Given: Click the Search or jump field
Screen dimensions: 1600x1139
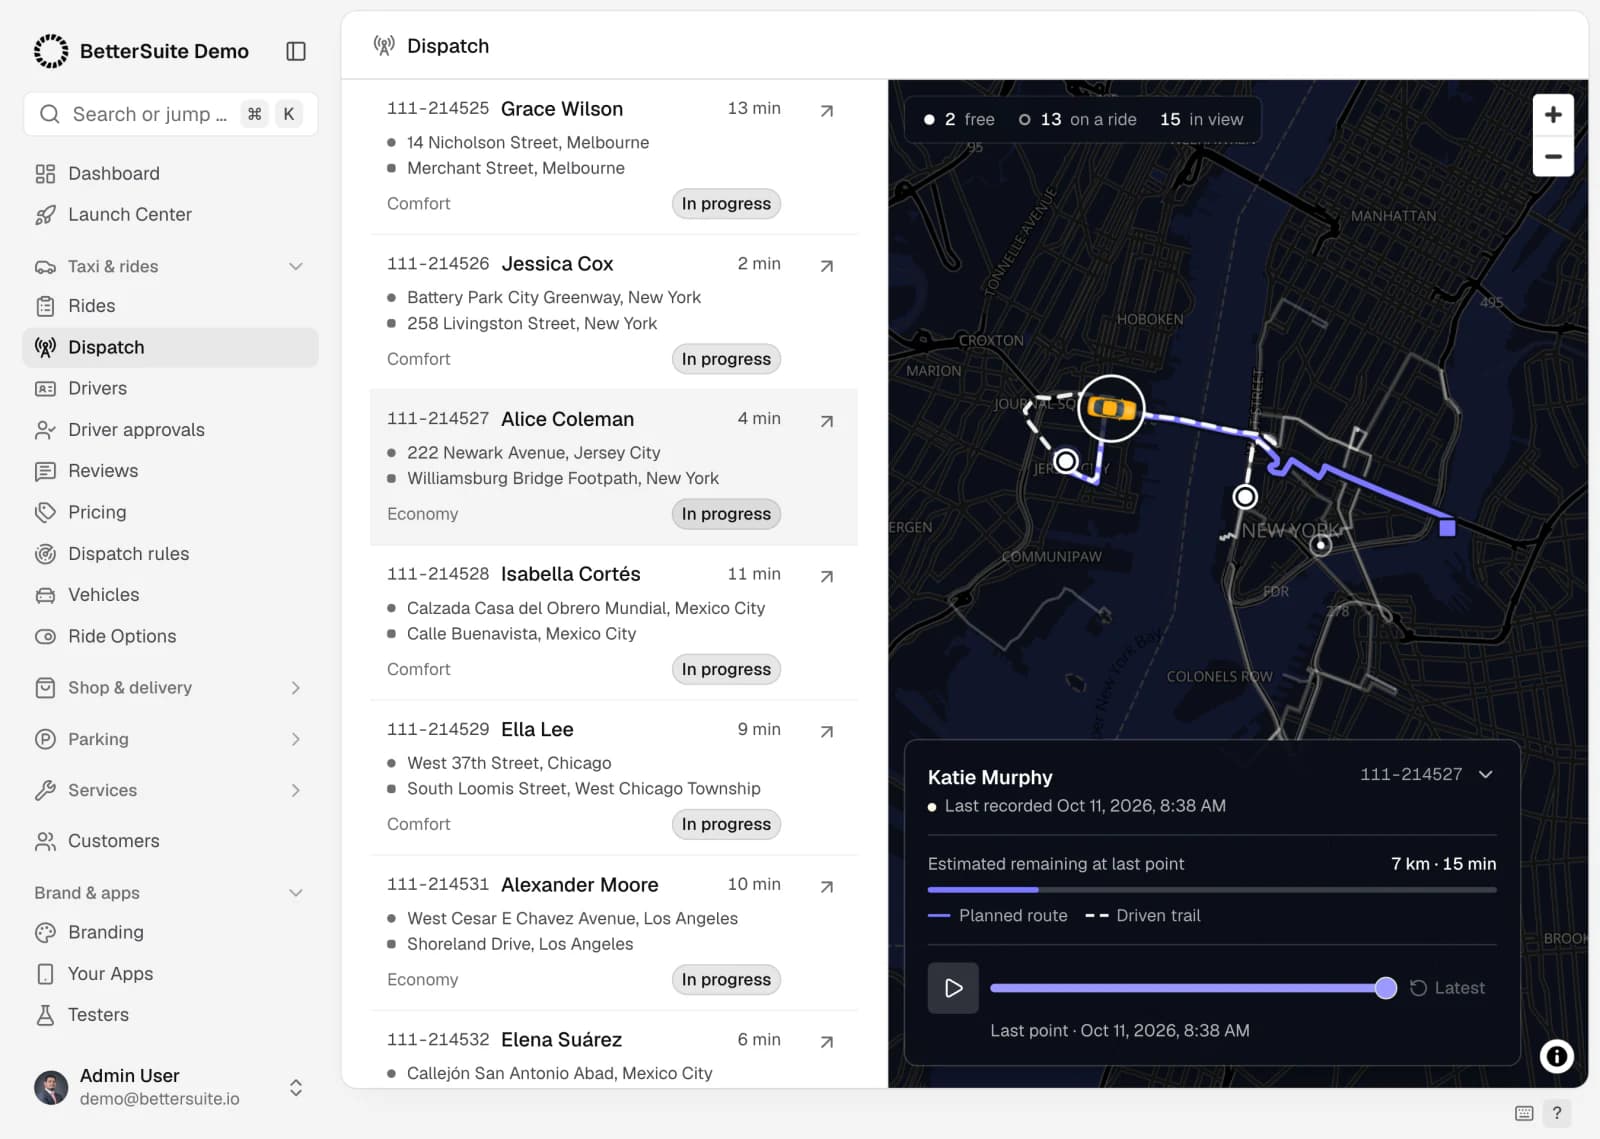Looking at the screenshot, I should tap(170, 114).
